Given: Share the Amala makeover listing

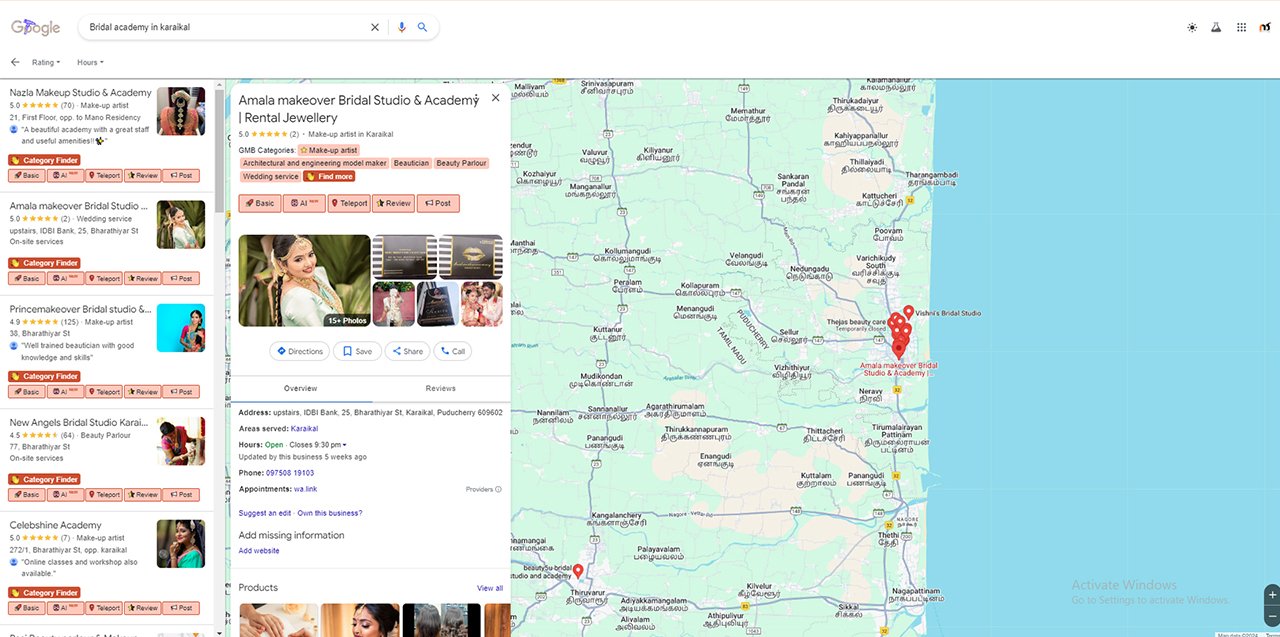Looking at the screenshot, I should tap(407, 351).
